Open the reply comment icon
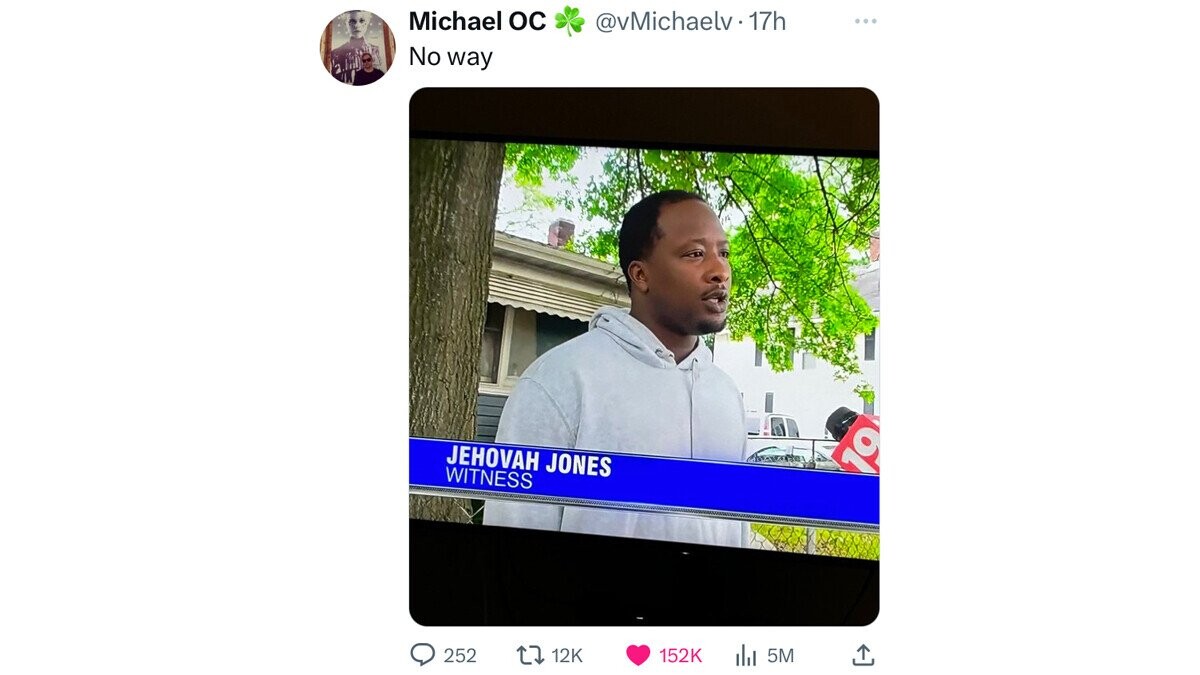 point(424,655)
